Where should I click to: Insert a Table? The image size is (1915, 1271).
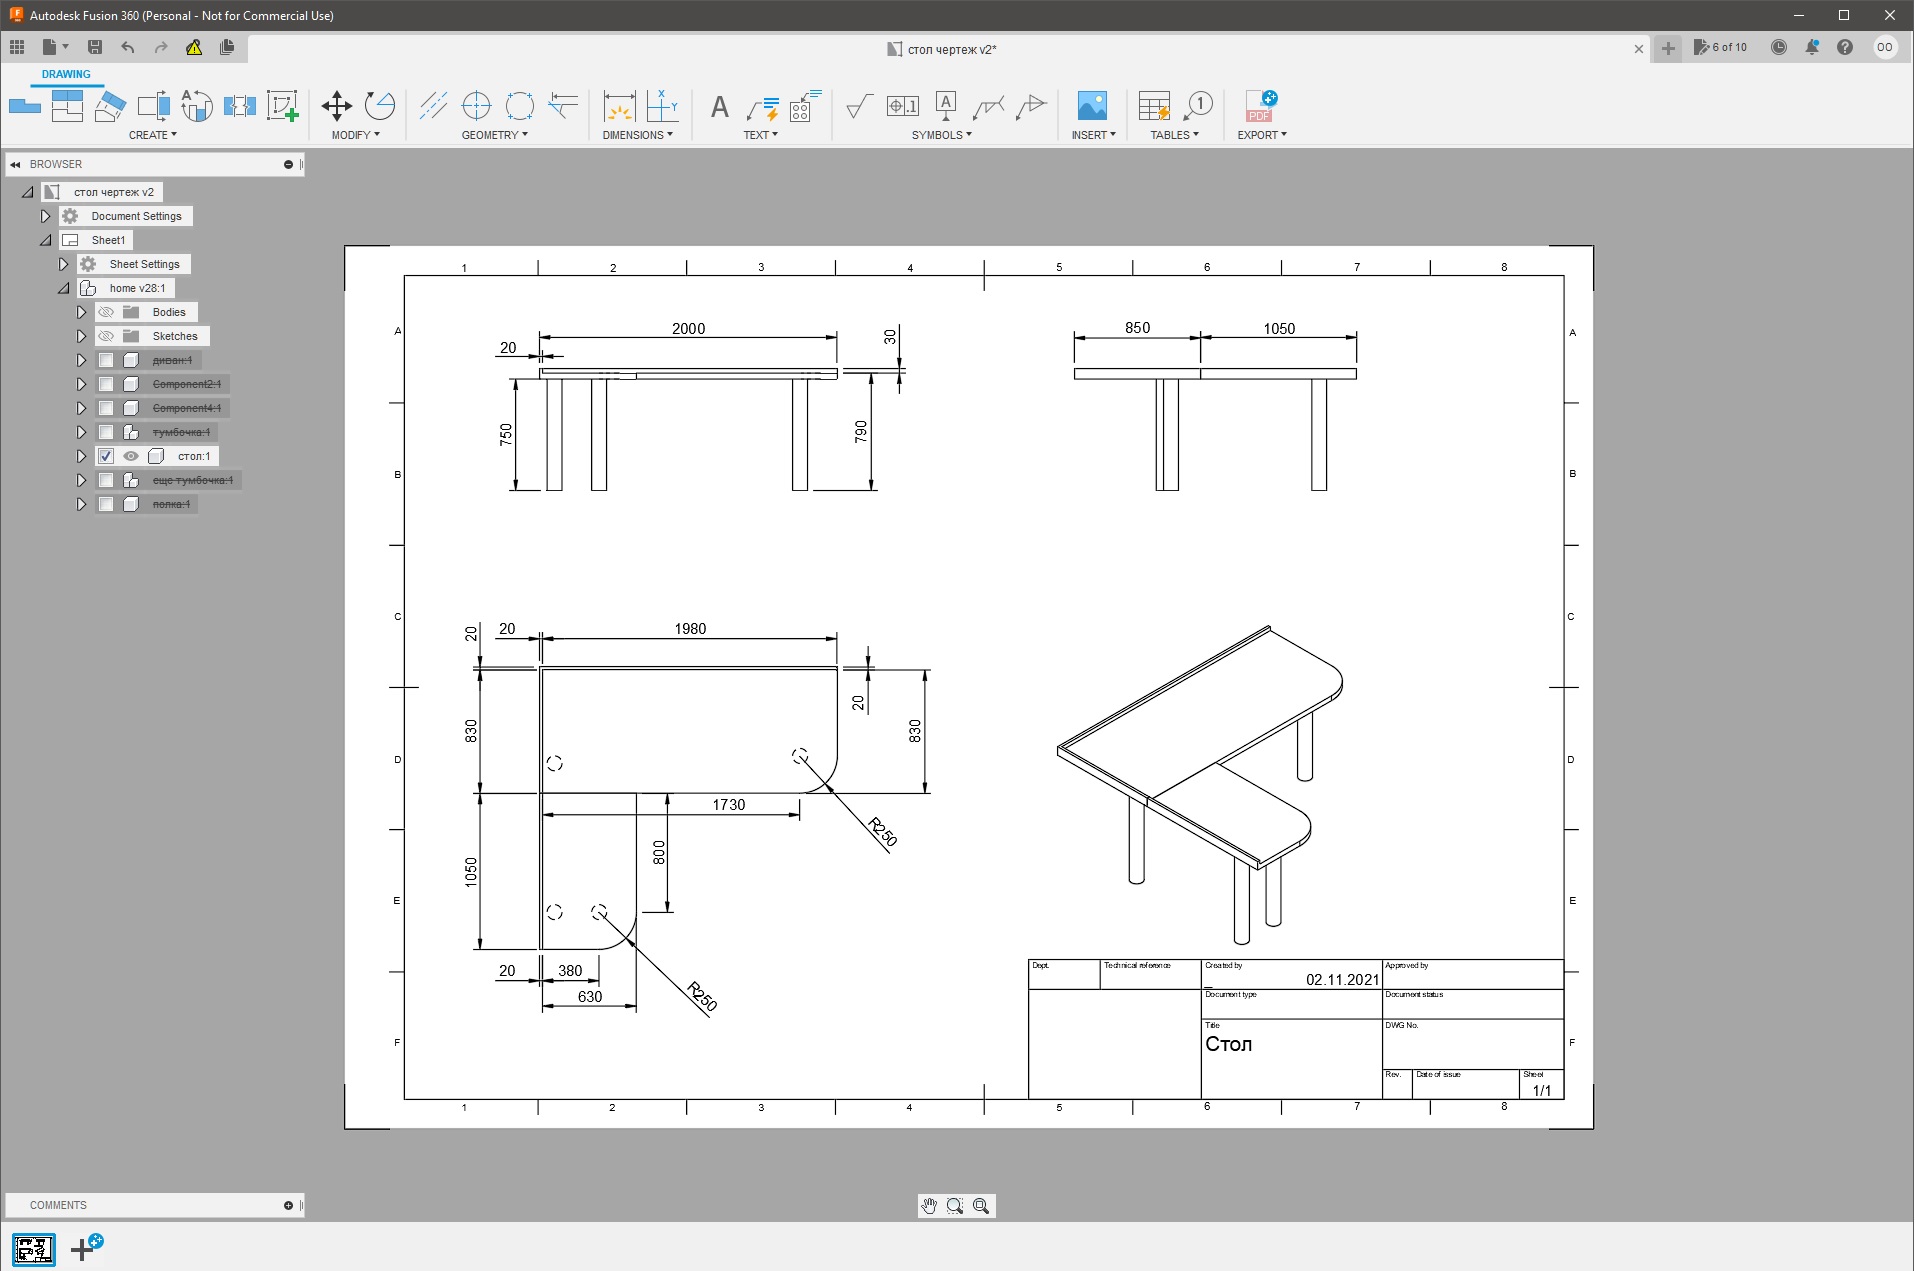tap(1155, 106)
